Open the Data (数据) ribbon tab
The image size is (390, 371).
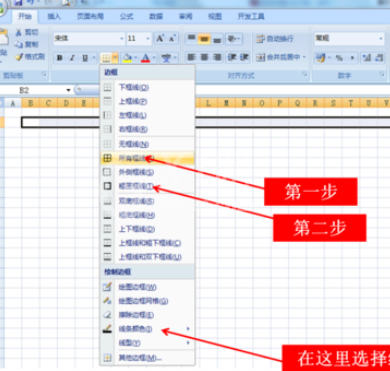pyautogui.click(x=156, y=16)
